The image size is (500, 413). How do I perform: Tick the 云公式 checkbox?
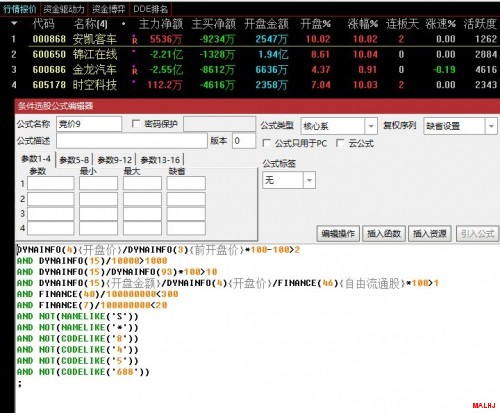click(340, 143)
